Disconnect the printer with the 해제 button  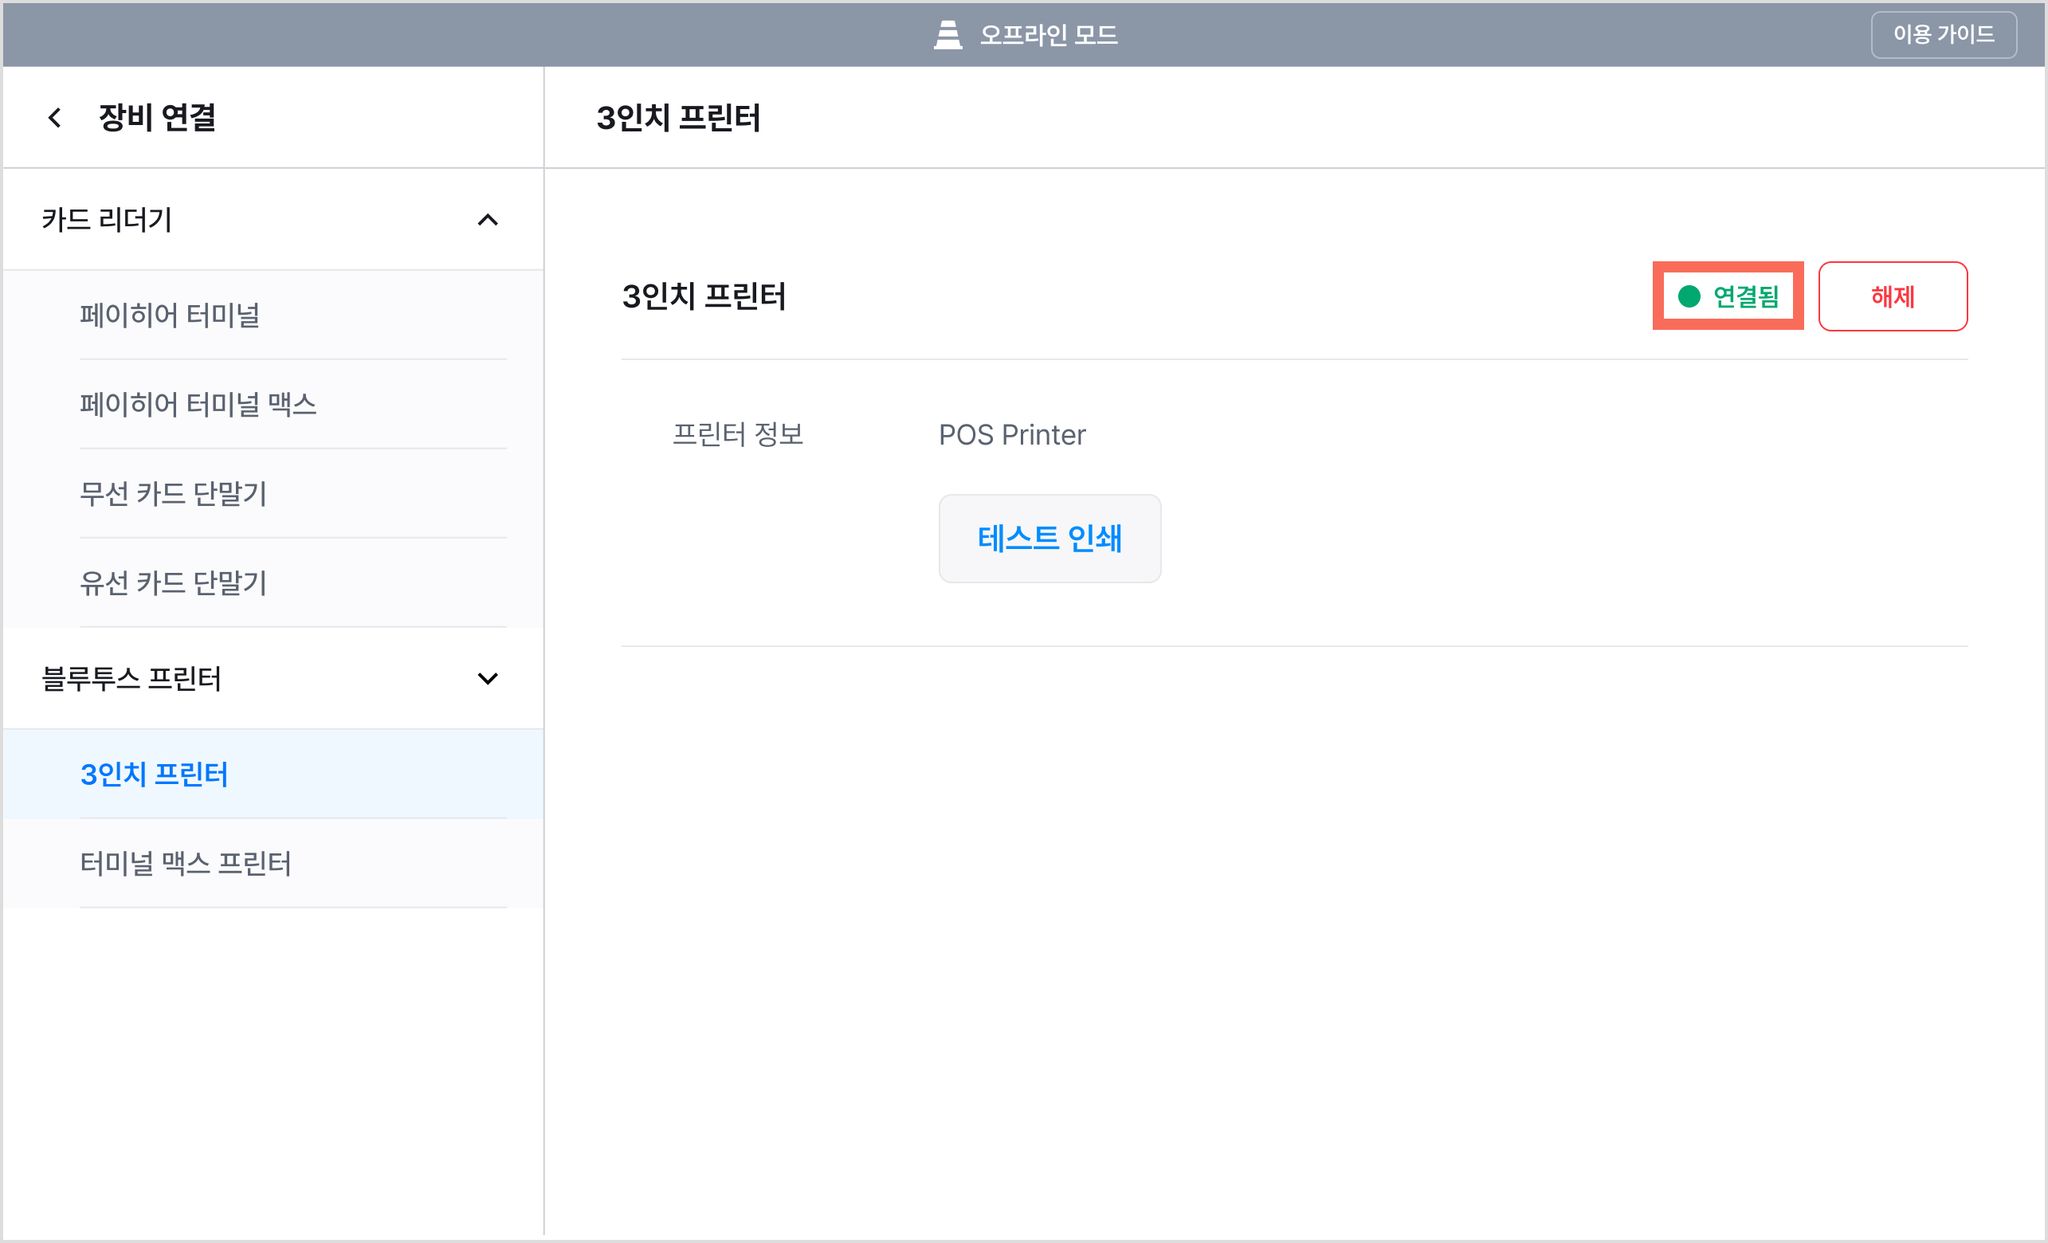[1892, 296]
